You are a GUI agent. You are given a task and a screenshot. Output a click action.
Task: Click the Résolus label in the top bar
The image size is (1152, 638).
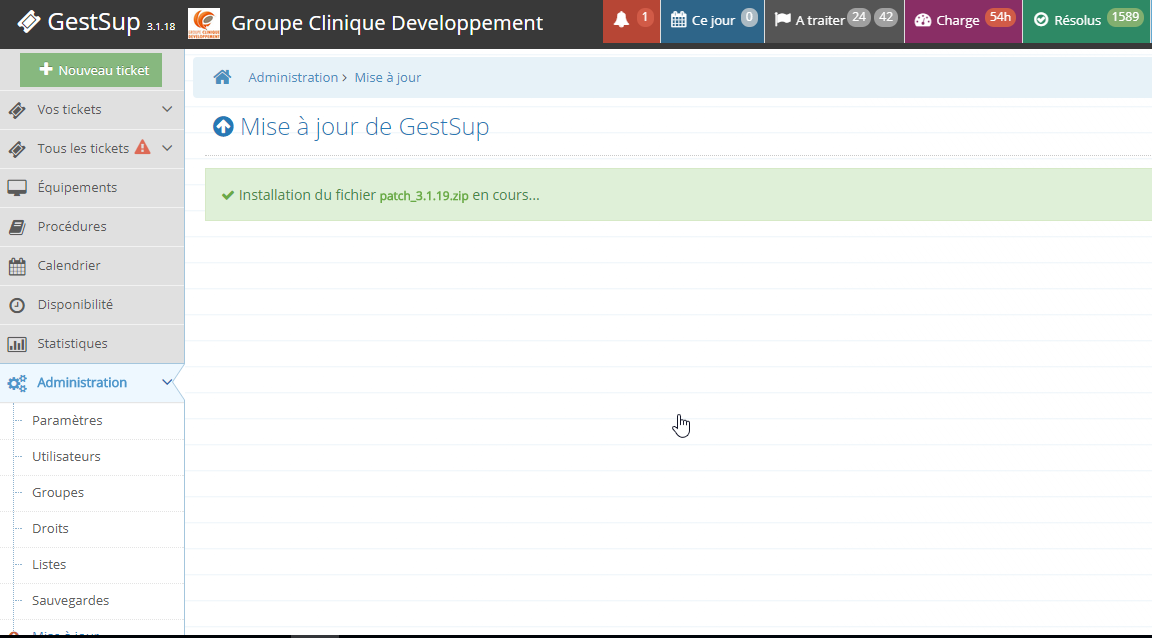[1078, 21]
